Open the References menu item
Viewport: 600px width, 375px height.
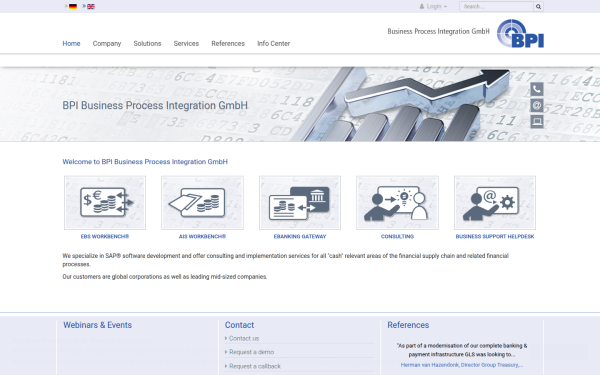(x=228, y=44)
